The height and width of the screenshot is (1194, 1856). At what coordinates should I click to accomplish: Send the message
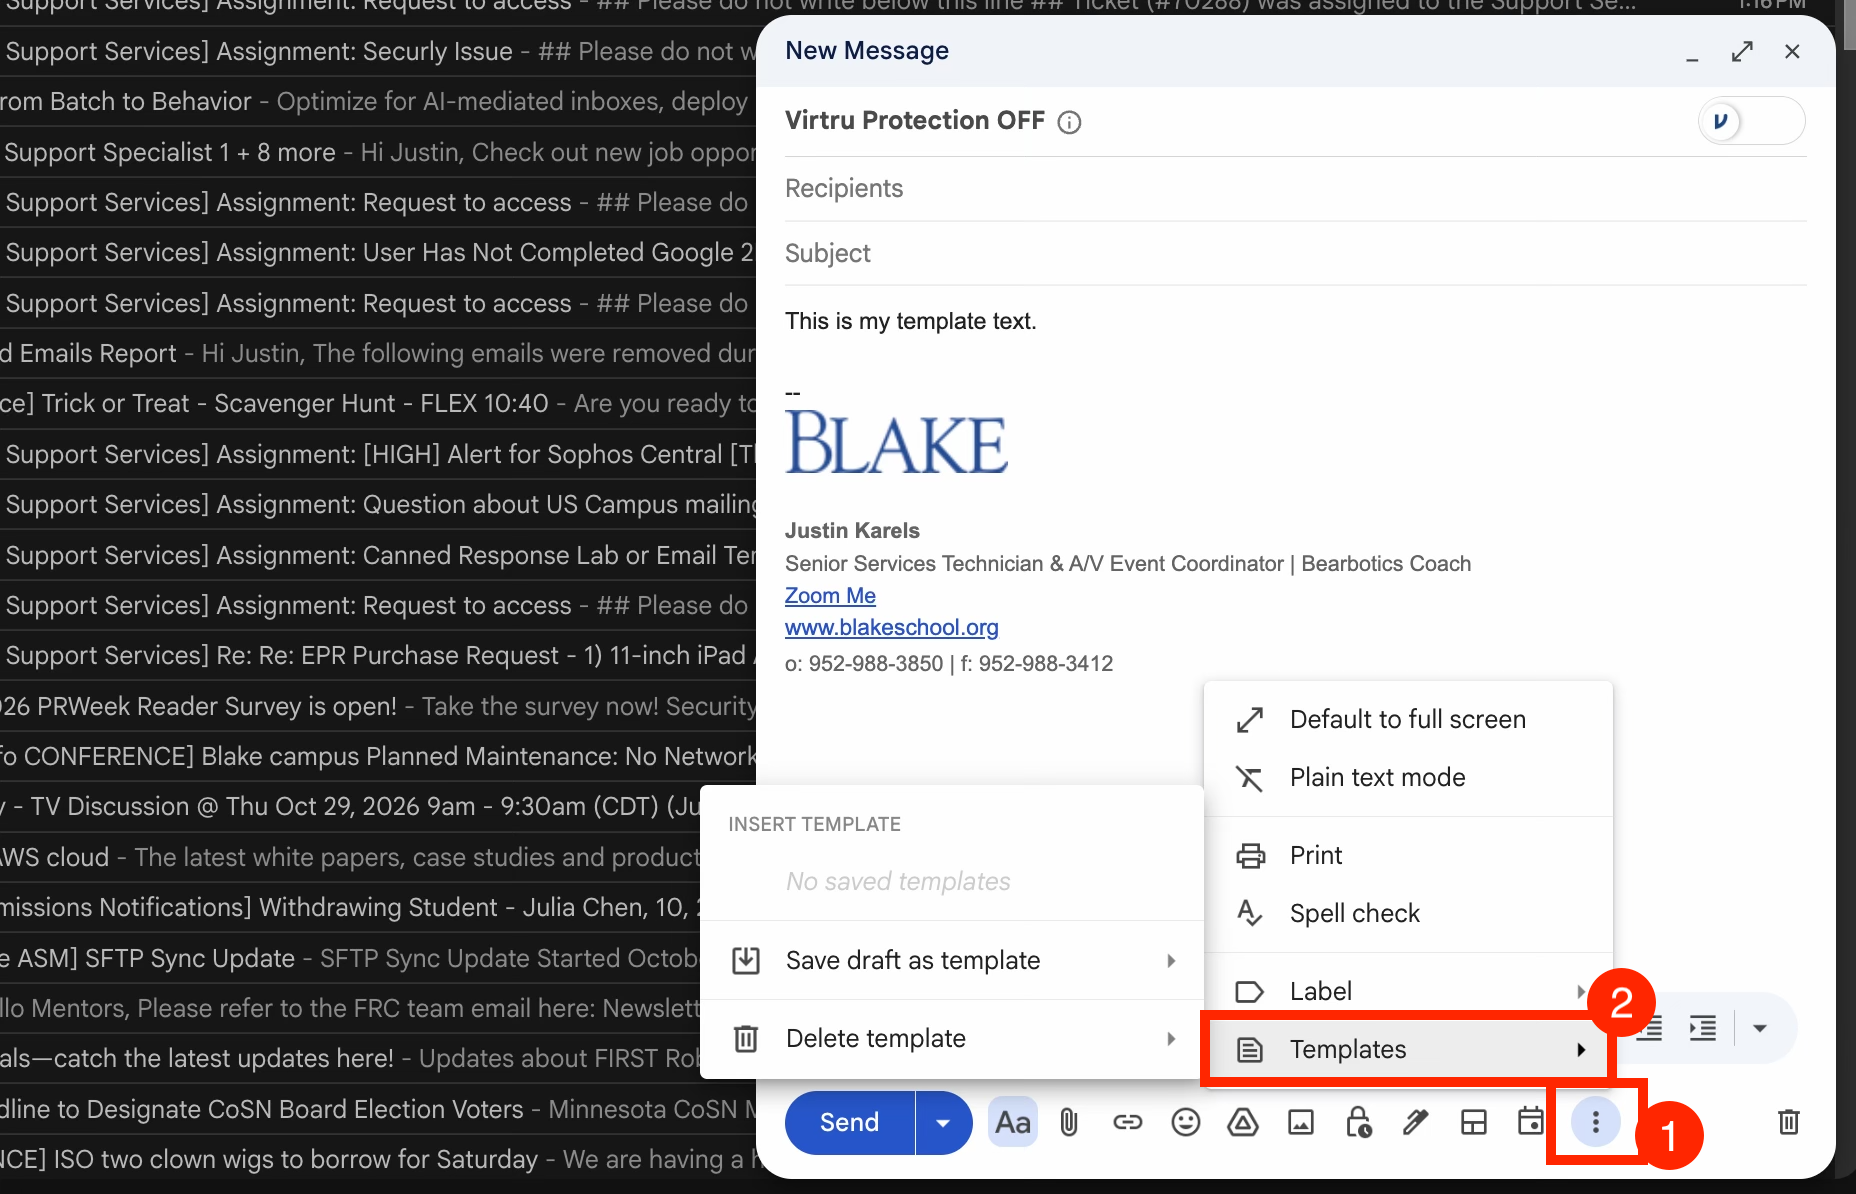pyautogui.click(x=849, y=1122)
